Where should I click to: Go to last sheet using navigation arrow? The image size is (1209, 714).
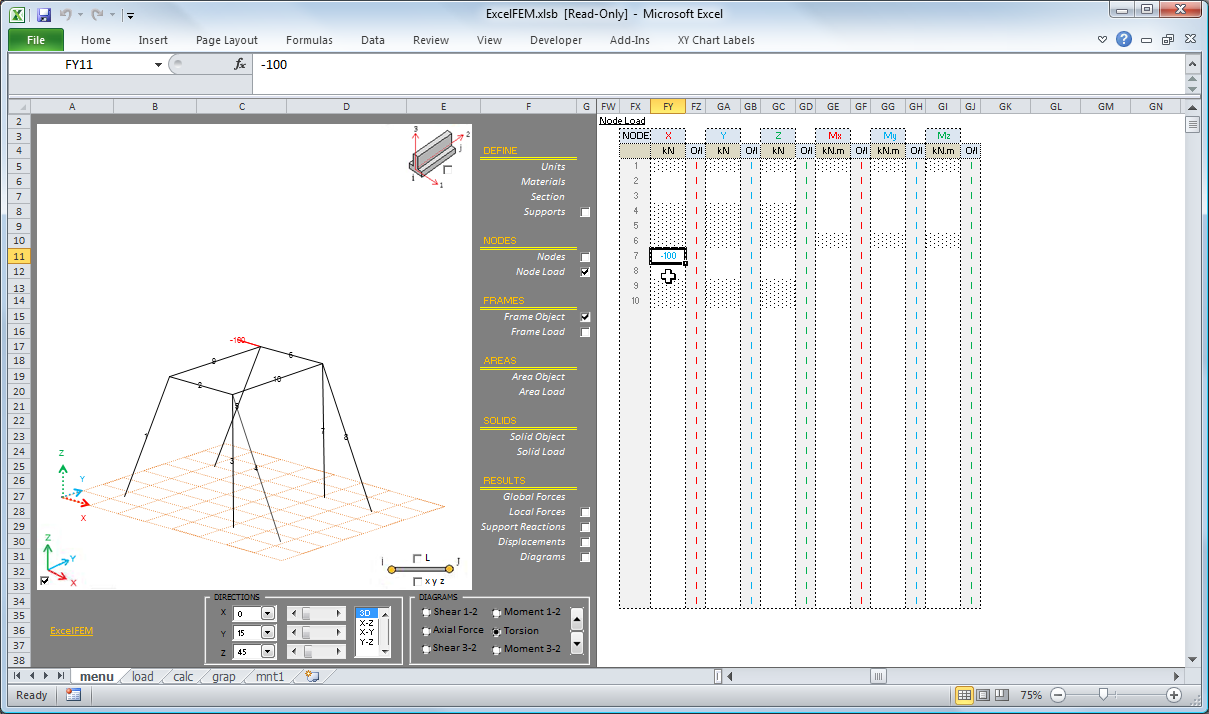[x=61, y=676]
